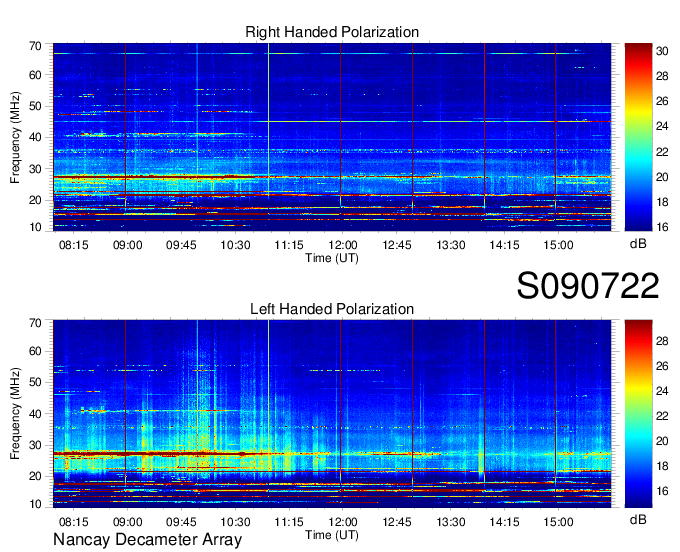Click the 70 MHz tick on Left Handed plot
Viewport: 680px width, 552px height.
[35, 323]
